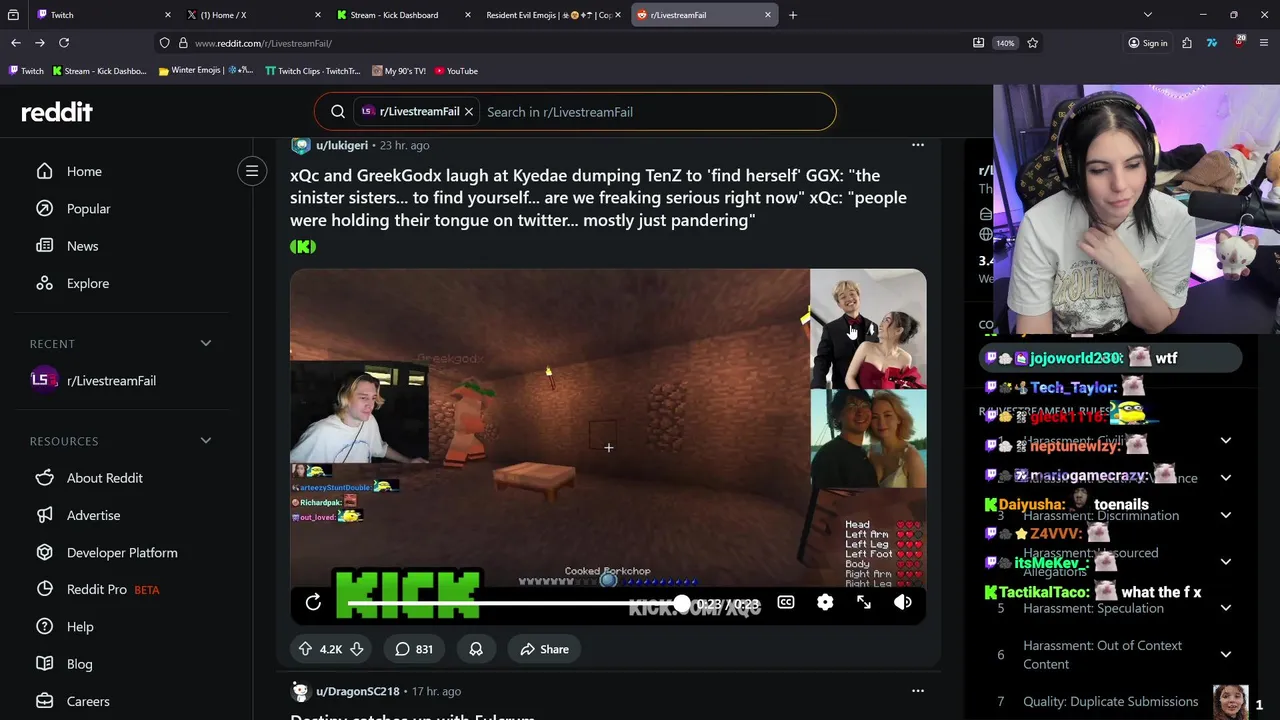This screenshot has width=1280, height=720.
Task: Open Twitch Clips bookmark
Action: pyautogui.click(x=312, y=71)
